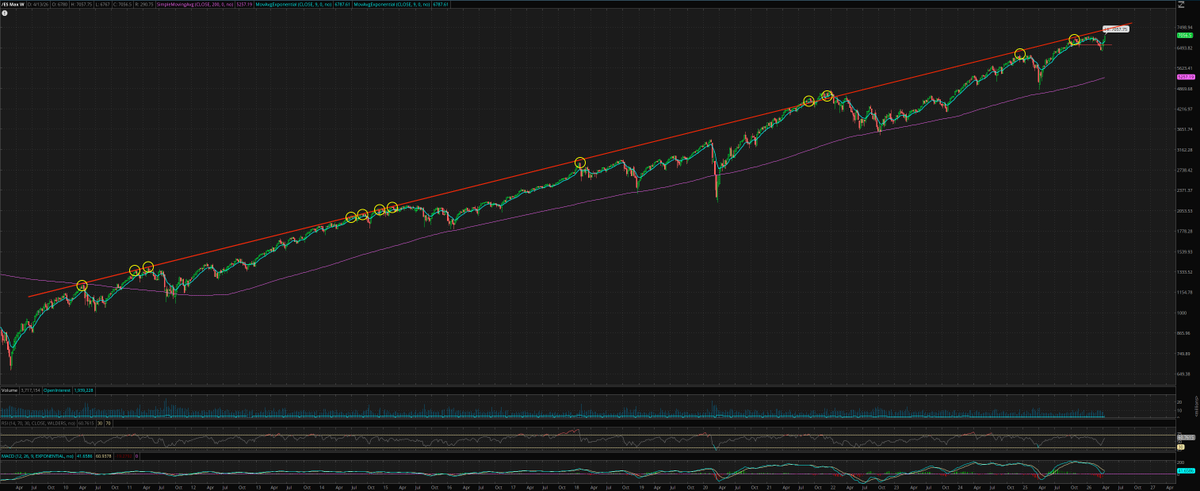Image resolution: width=1200 pixels, height=491 pixels.
Task: Click the 1,939,228 open interest value
Action: click(x=84, y=390)
